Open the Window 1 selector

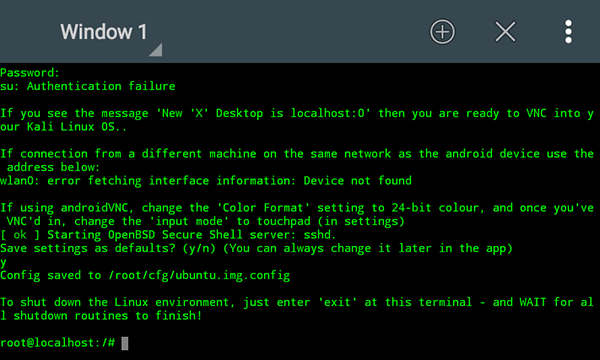(x=104, y=32)
